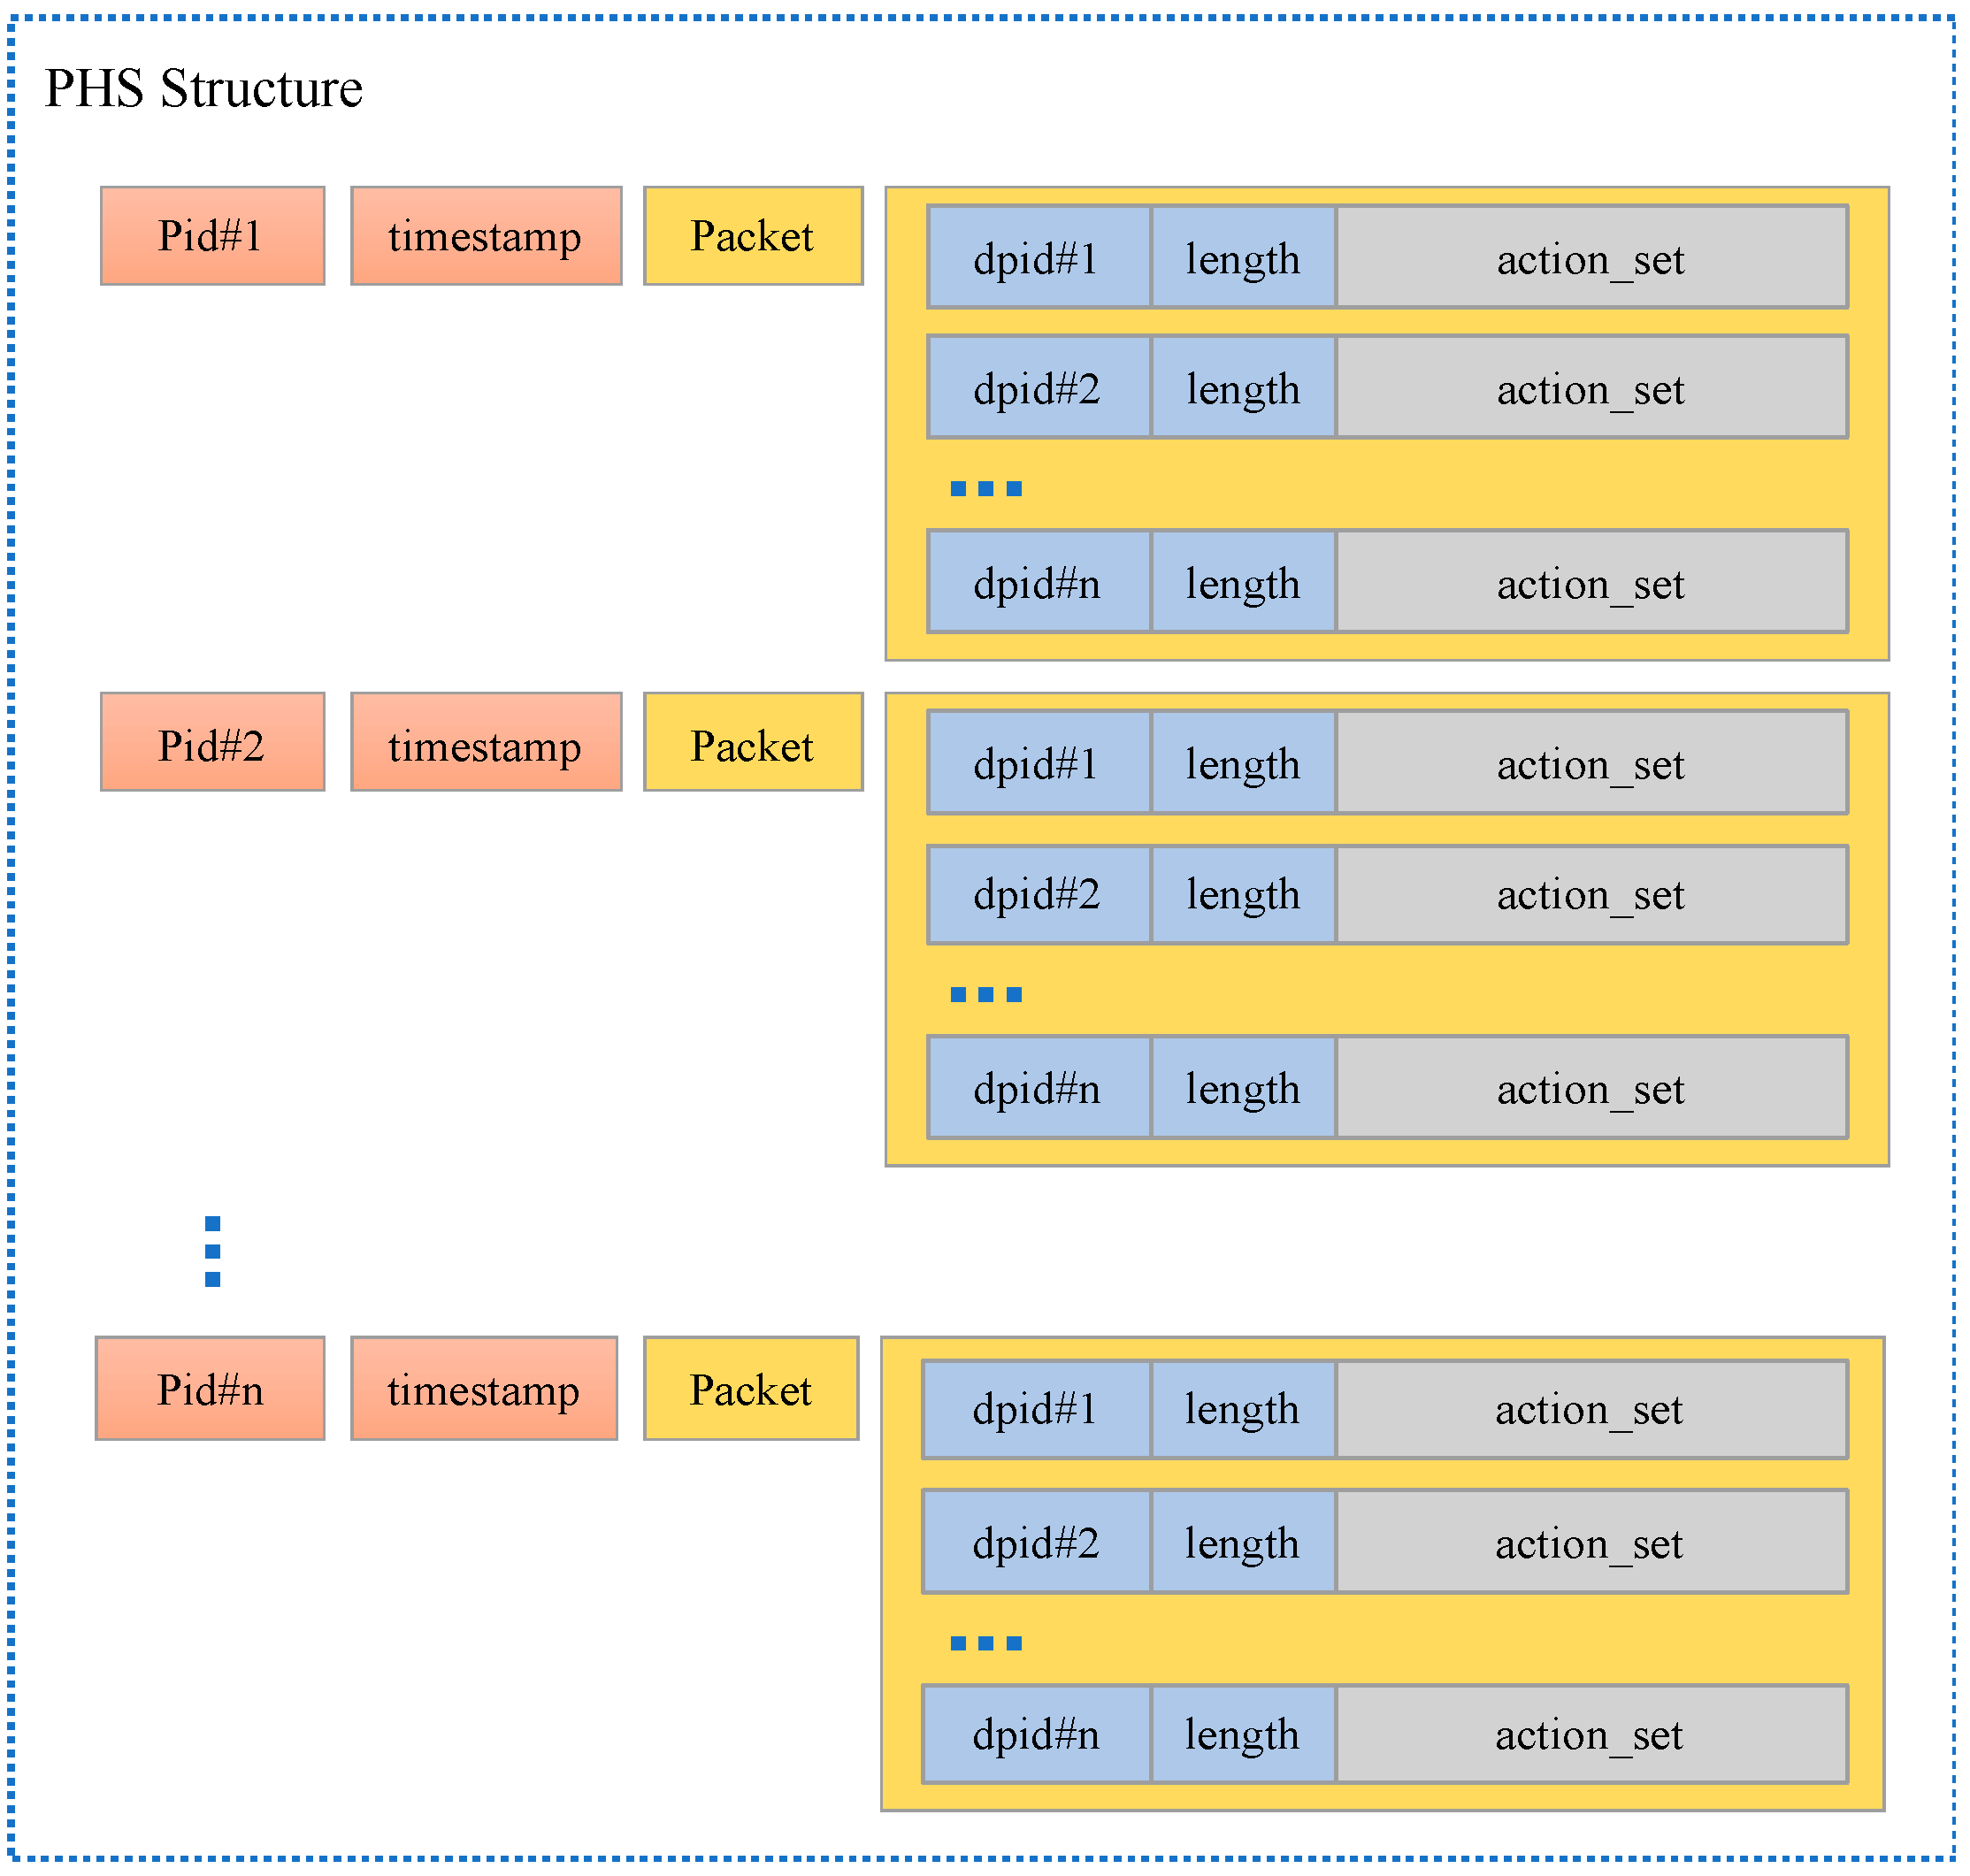Screen dimensions: 1970x1876
Task: Select the Packet box in Pid#2 row
Action: pos(753,743)
